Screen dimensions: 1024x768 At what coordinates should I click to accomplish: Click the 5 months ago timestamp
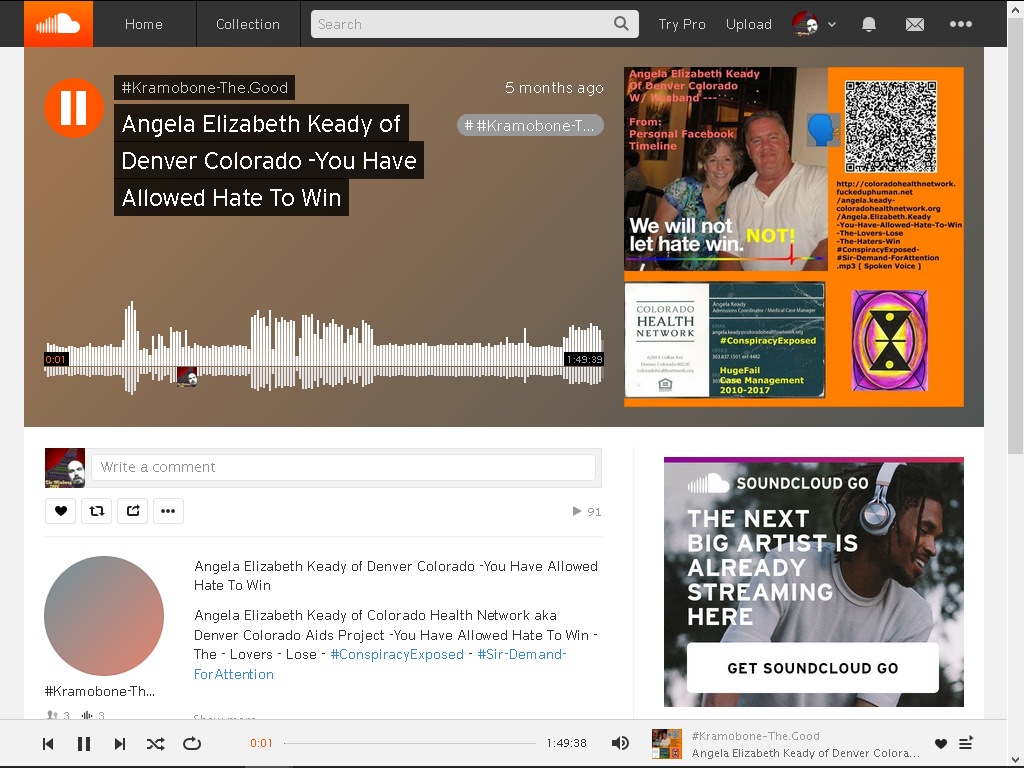(554, 88)
